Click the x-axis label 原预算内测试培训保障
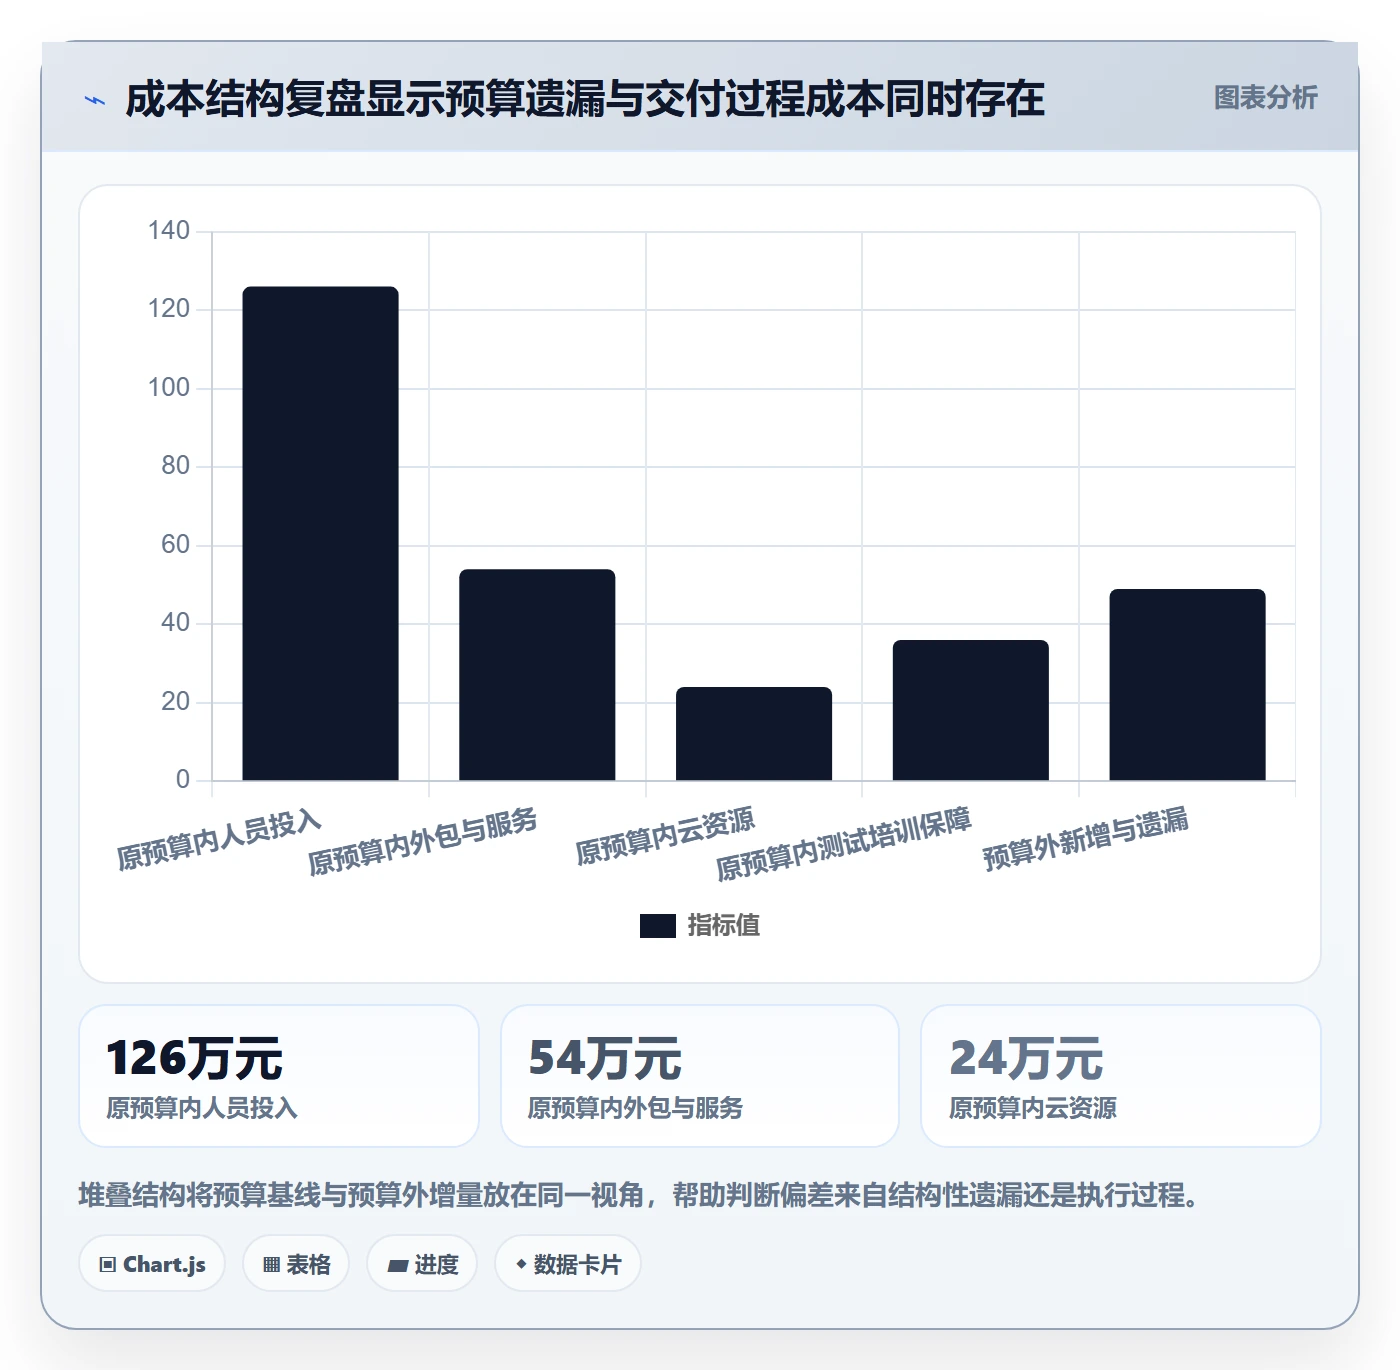The width and height of the screenshot is (1400, 1370). [x=844, y=844]
